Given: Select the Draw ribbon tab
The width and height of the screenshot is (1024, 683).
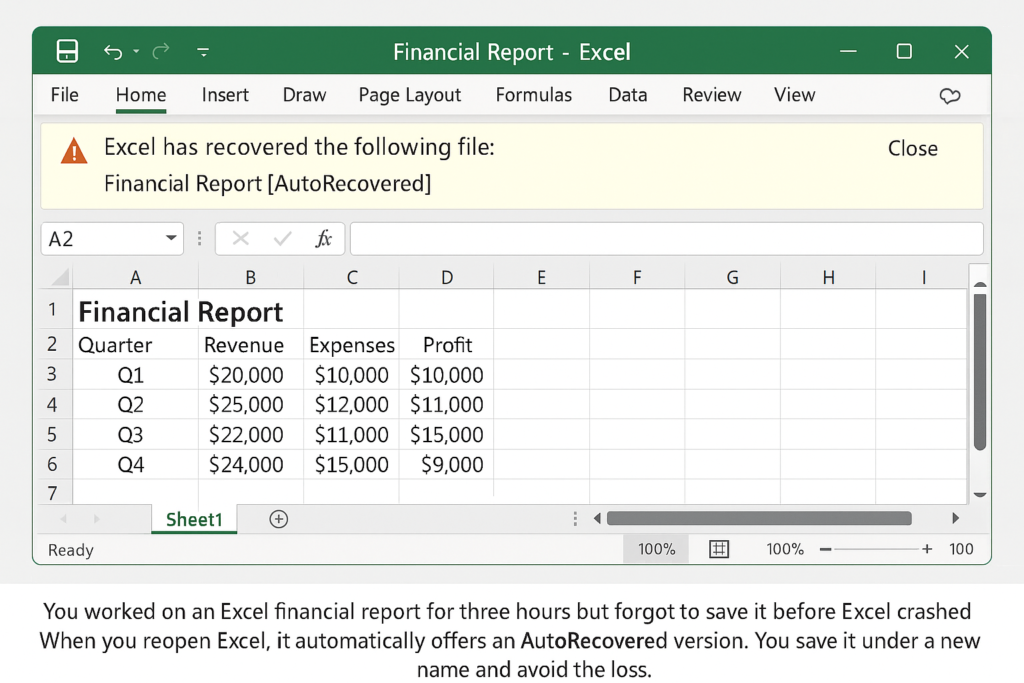Looking at the screenshot, I should [x=304, y=95].
